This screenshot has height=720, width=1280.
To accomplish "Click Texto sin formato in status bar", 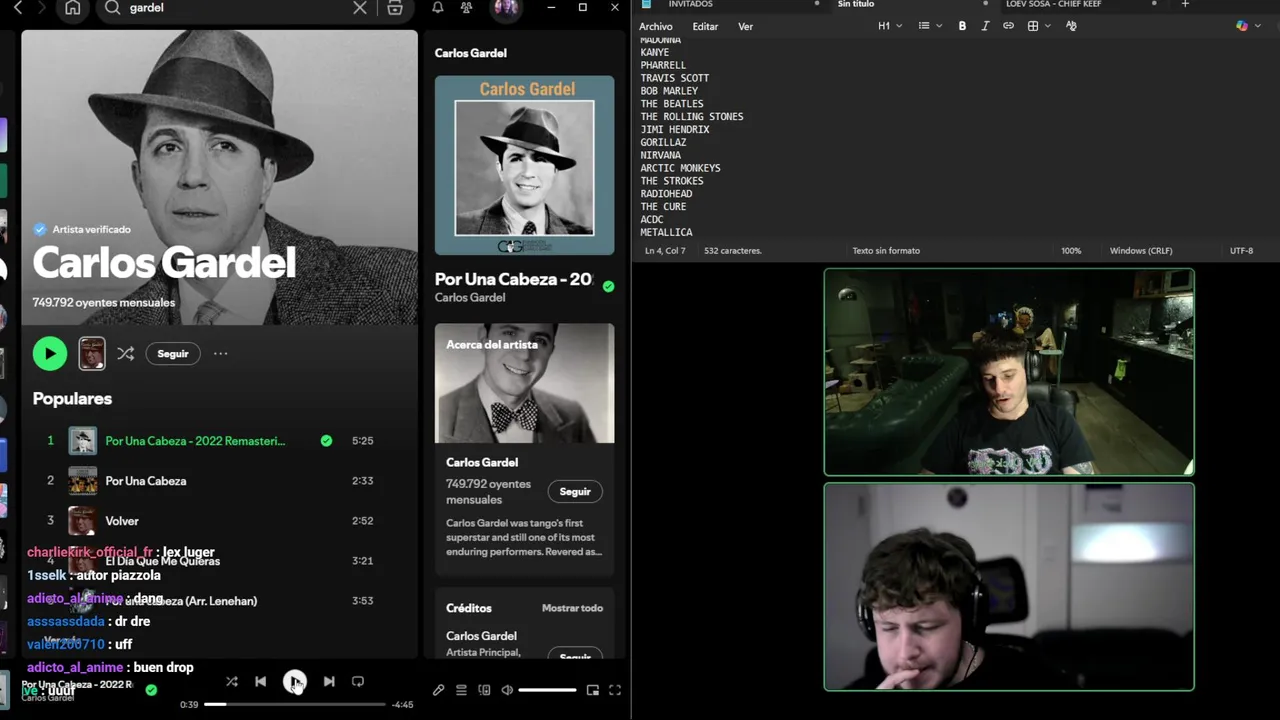I will (886, 251).
